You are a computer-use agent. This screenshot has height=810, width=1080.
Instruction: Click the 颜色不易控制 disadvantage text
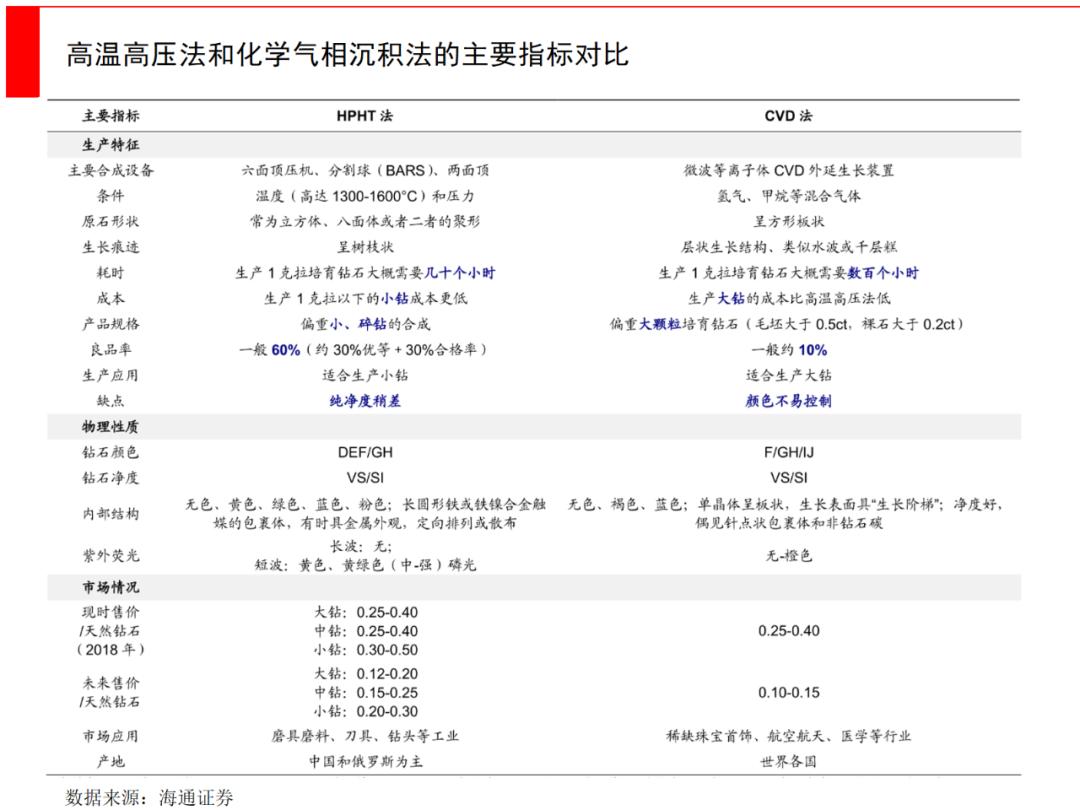[x=788, y=401]
